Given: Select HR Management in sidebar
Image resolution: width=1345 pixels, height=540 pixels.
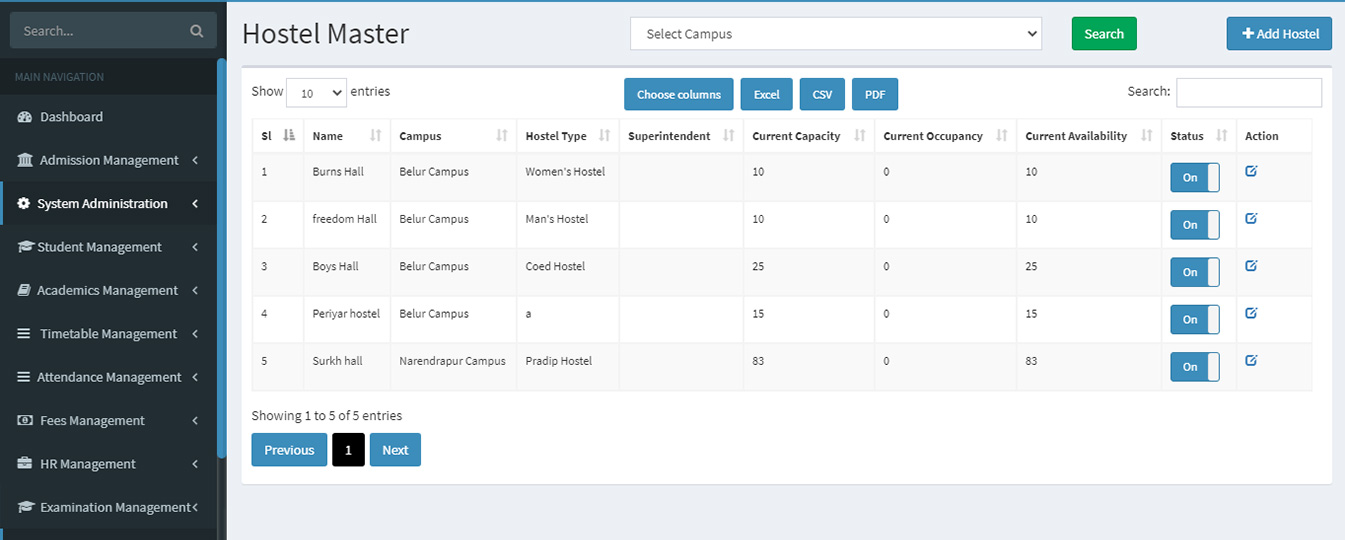Looking at the screenshot, I should (x=88, y=464).
